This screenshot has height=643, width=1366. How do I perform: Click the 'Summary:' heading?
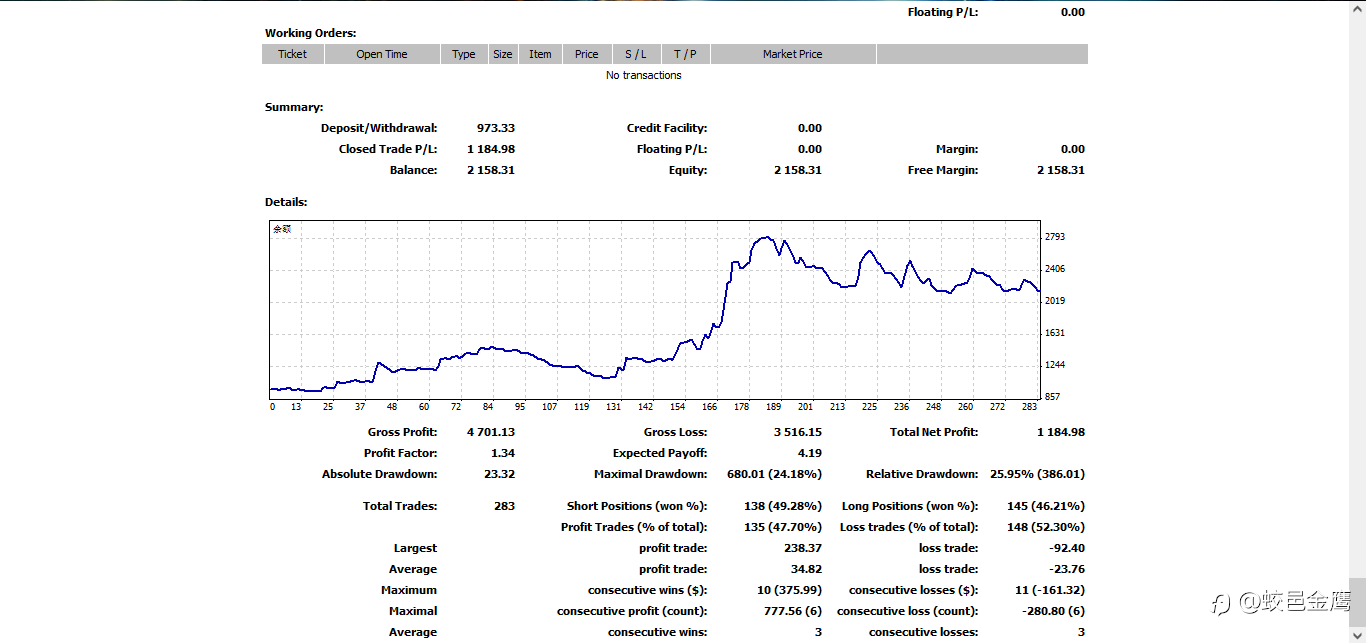coord(294,107)
